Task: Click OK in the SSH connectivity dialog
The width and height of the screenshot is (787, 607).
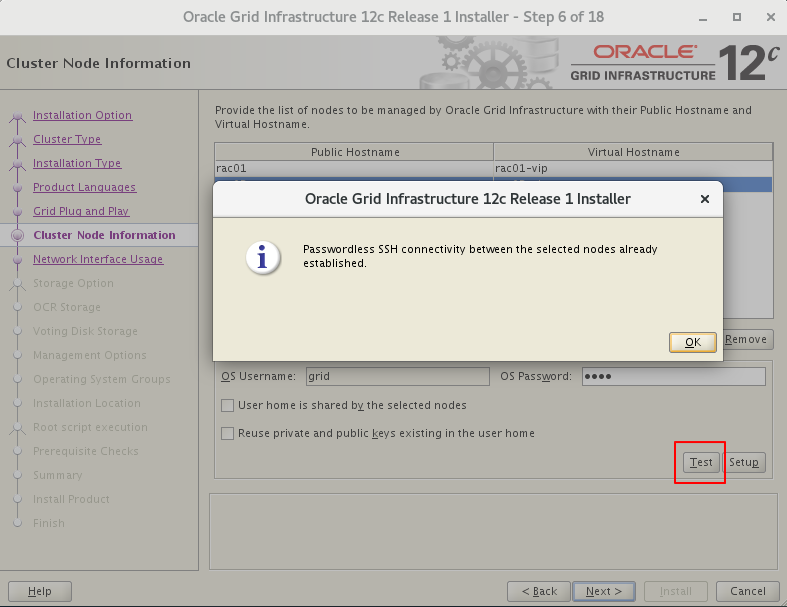Action: pos(693,342)
